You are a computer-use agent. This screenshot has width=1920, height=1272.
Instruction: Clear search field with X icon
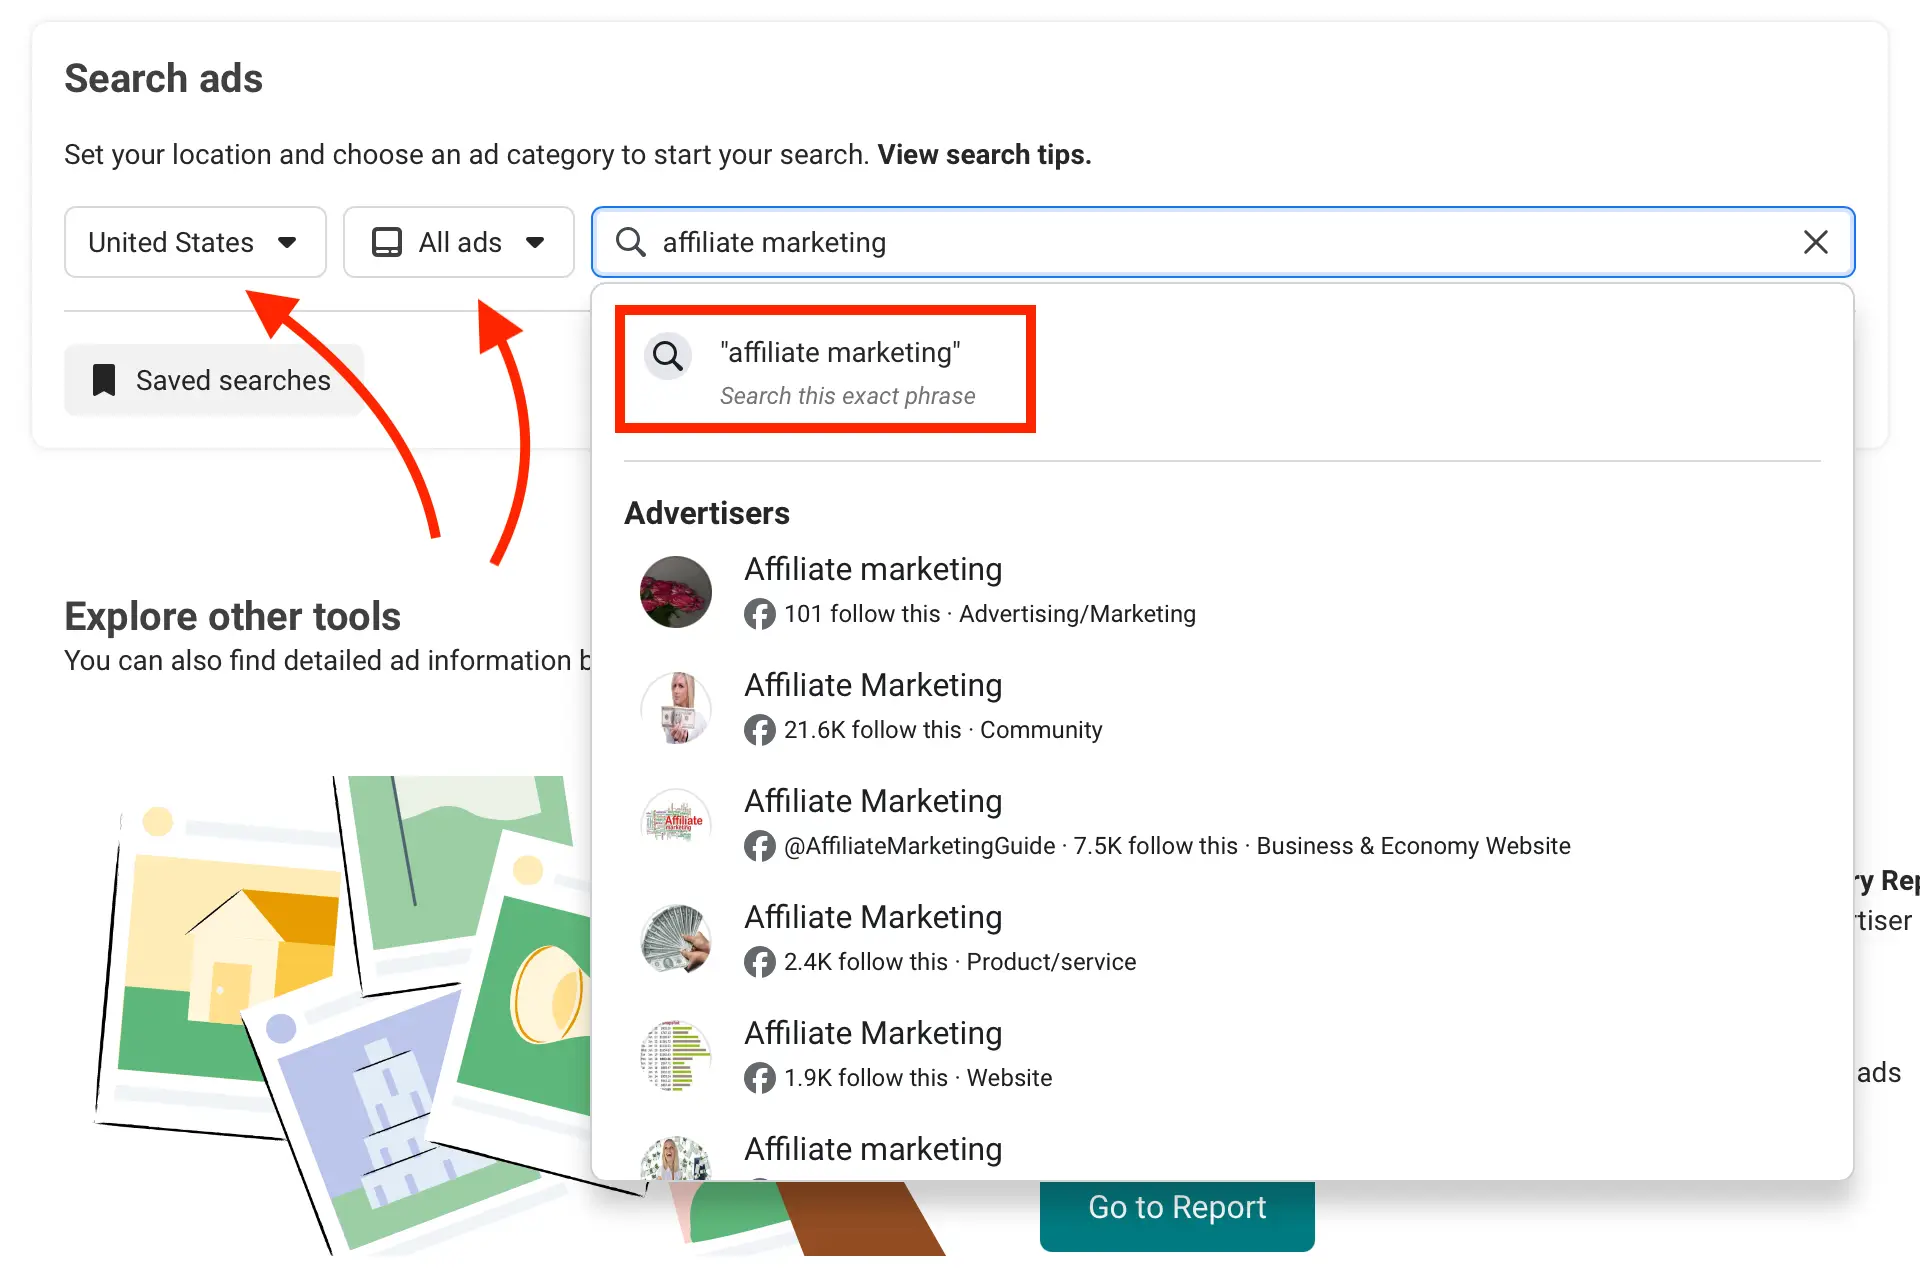(1815, 242)
